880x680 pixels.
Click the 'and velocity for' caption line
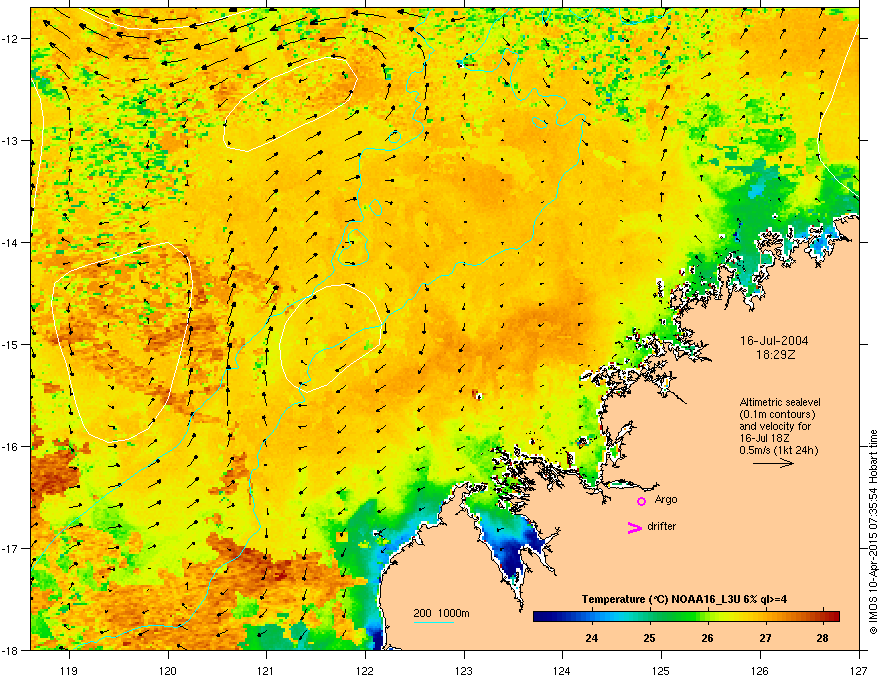click(x=775, y=426)
